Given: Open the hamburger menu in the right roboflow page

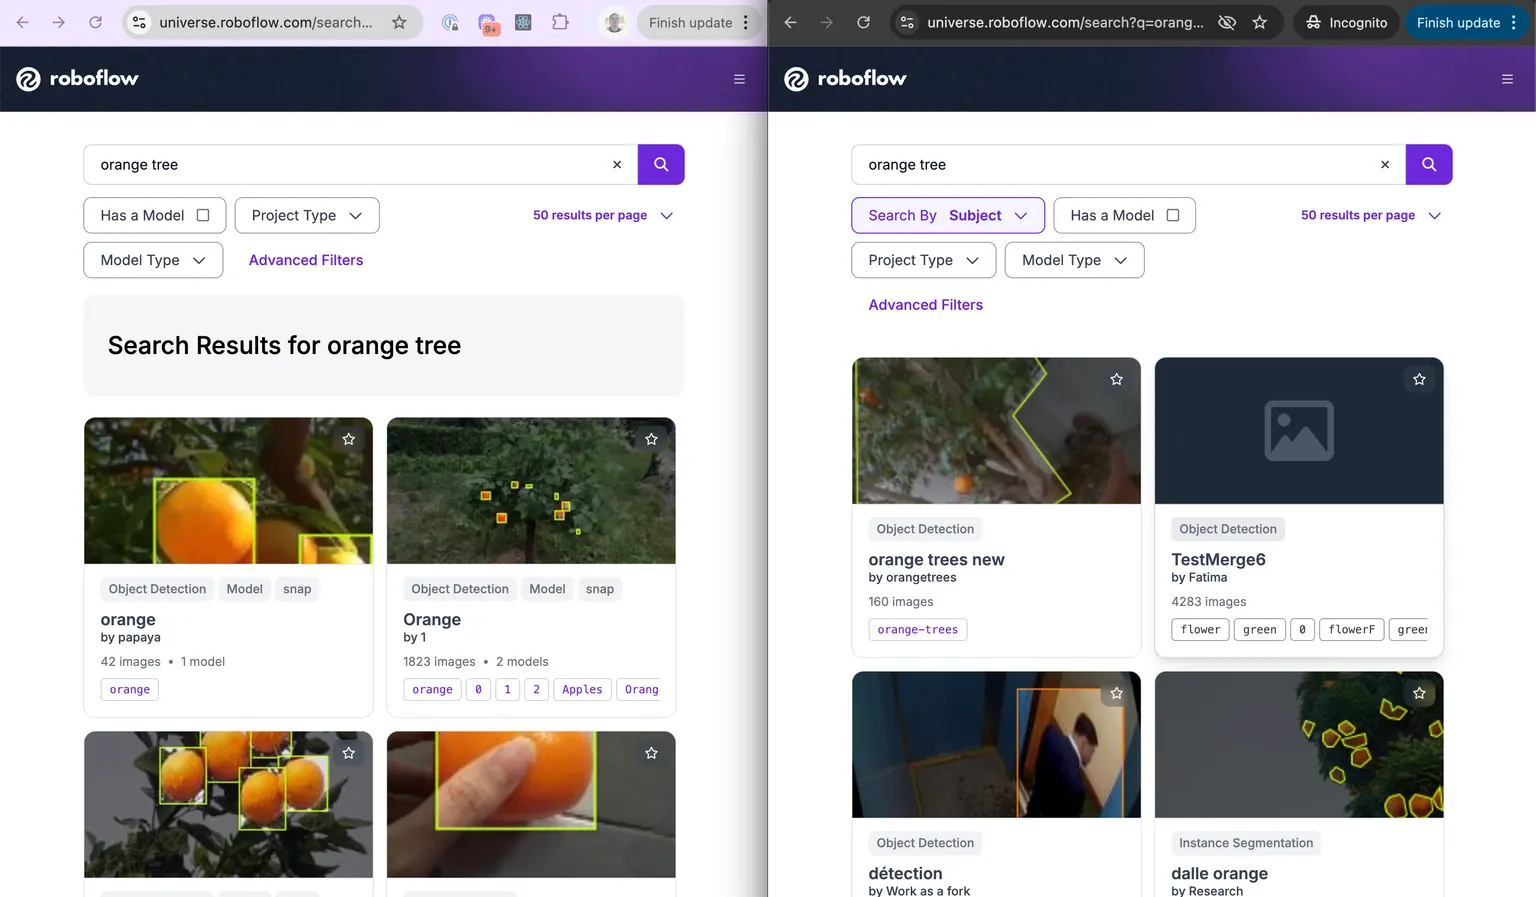Looking at the screenshot, I should tap(1507, 79).
